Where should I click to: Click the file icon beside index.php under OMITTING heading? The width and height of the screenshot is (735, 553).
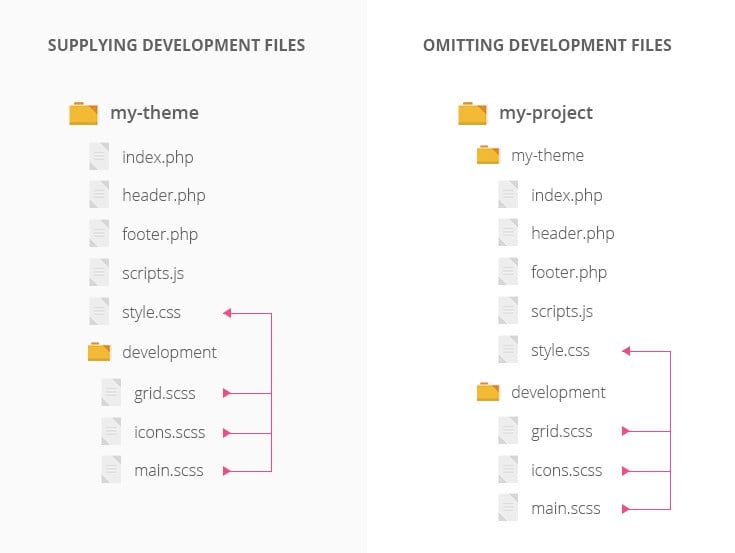[508, 194]
